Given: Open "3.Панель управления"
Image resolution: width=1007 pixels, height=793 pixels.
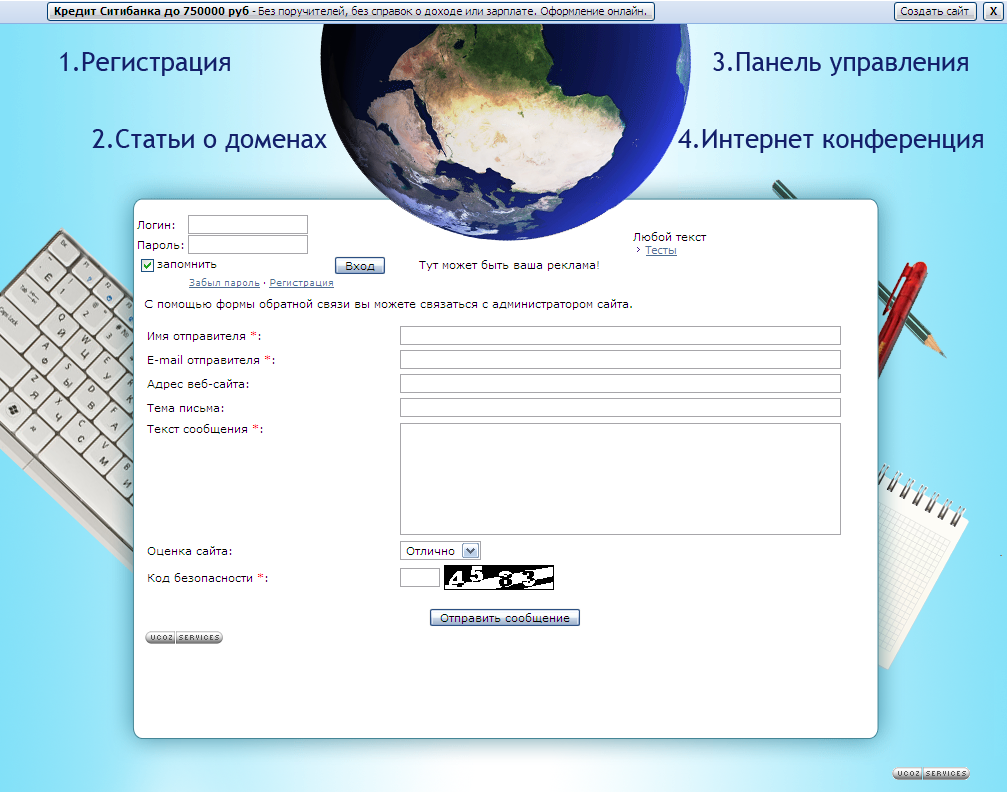Looking at the screenshot, I should click(x=841, y=62).
